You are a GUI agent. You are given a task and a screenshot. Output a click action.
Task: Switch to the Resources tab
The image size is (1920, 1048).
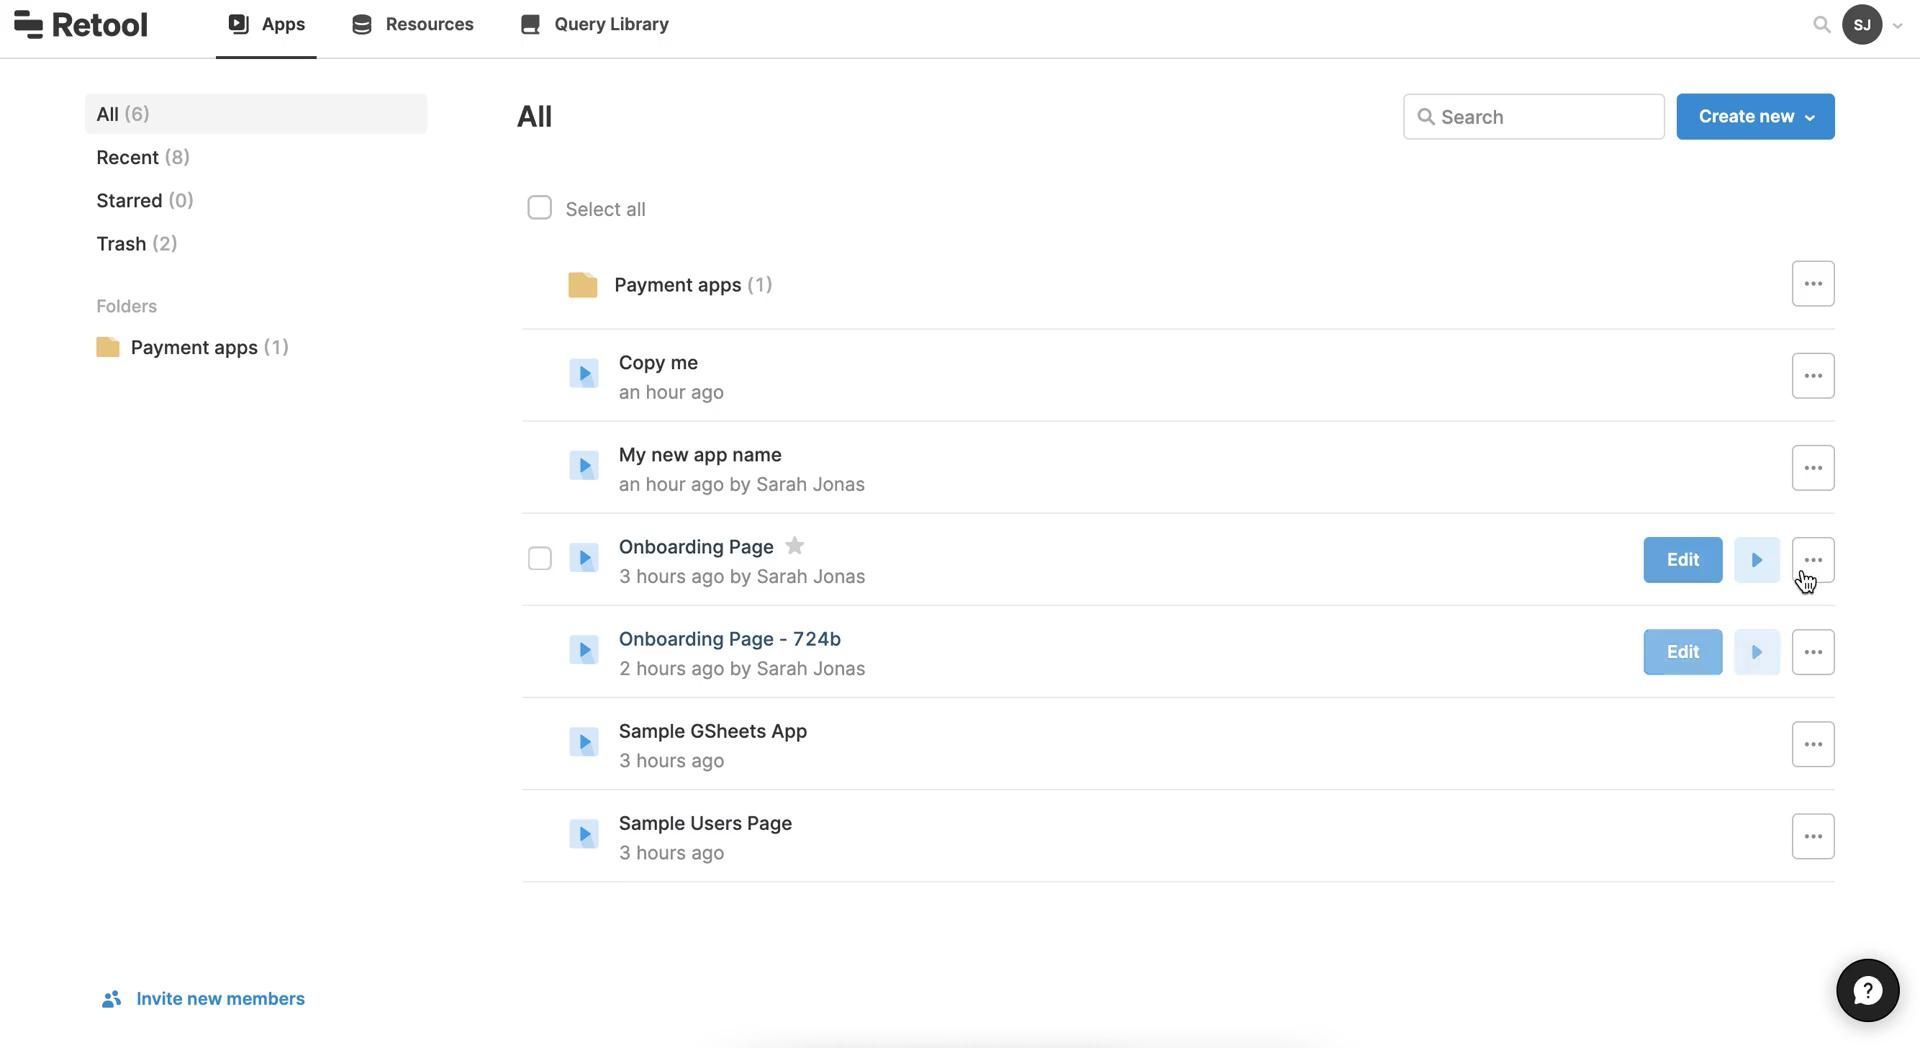[x=412, y=25]
